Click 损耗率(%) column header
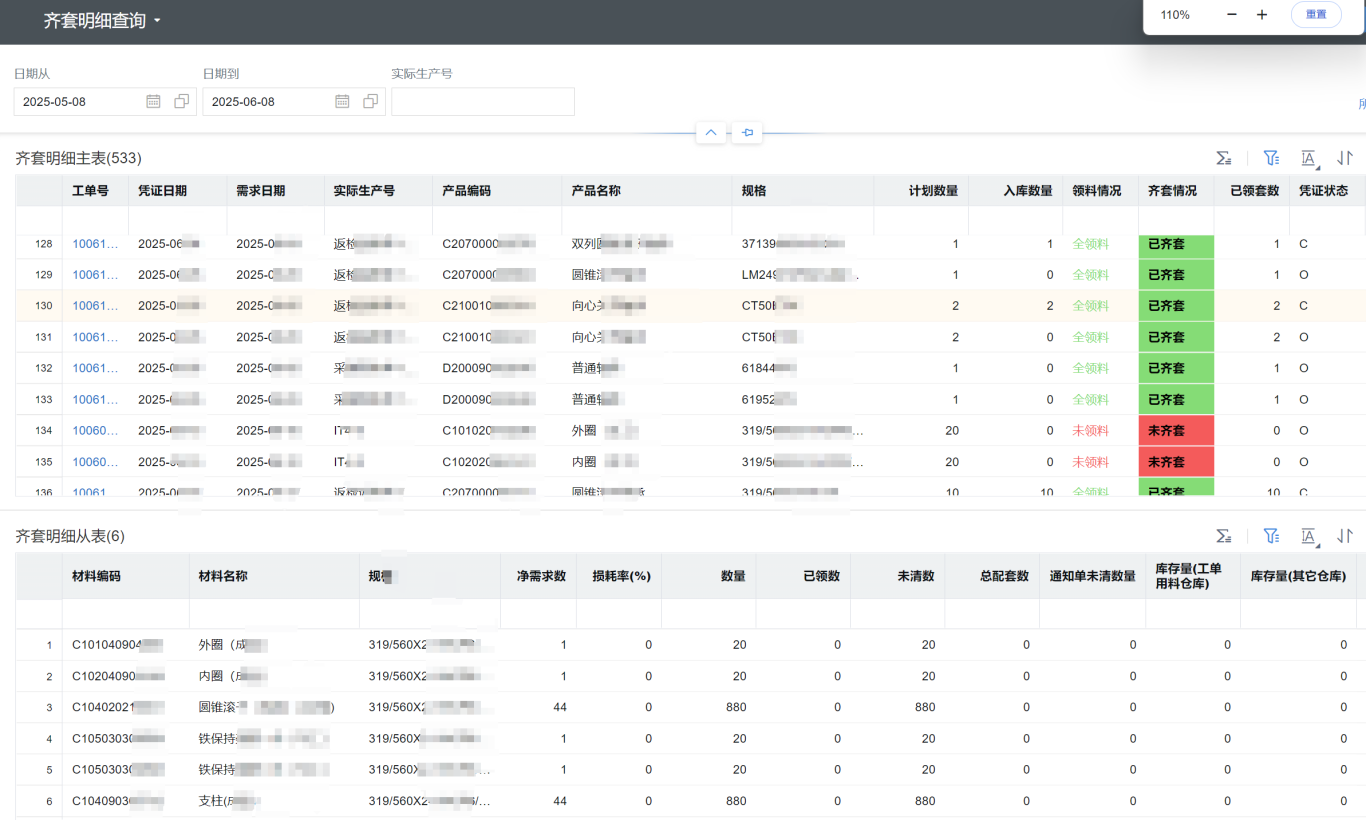This screenshot has height=820, width=1366. point(619,576)
